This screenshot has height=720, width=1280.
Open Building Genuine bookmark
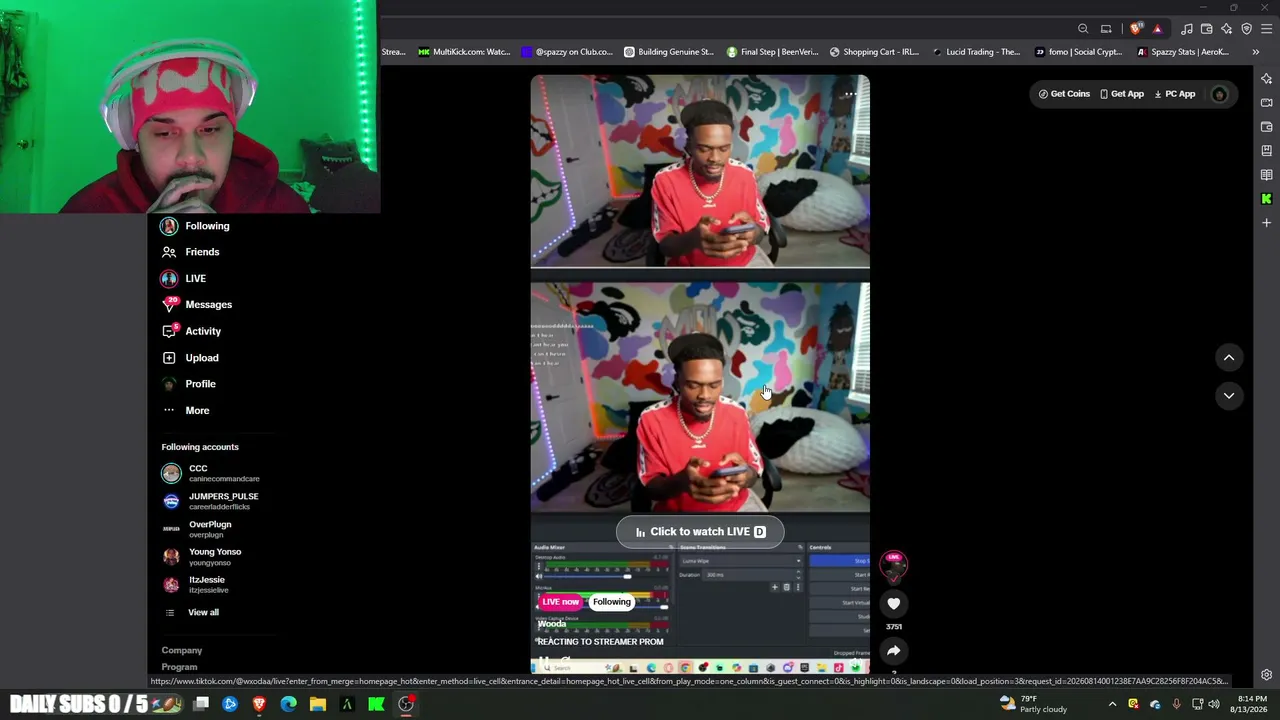pyautogui.click(x=668, y=52)
